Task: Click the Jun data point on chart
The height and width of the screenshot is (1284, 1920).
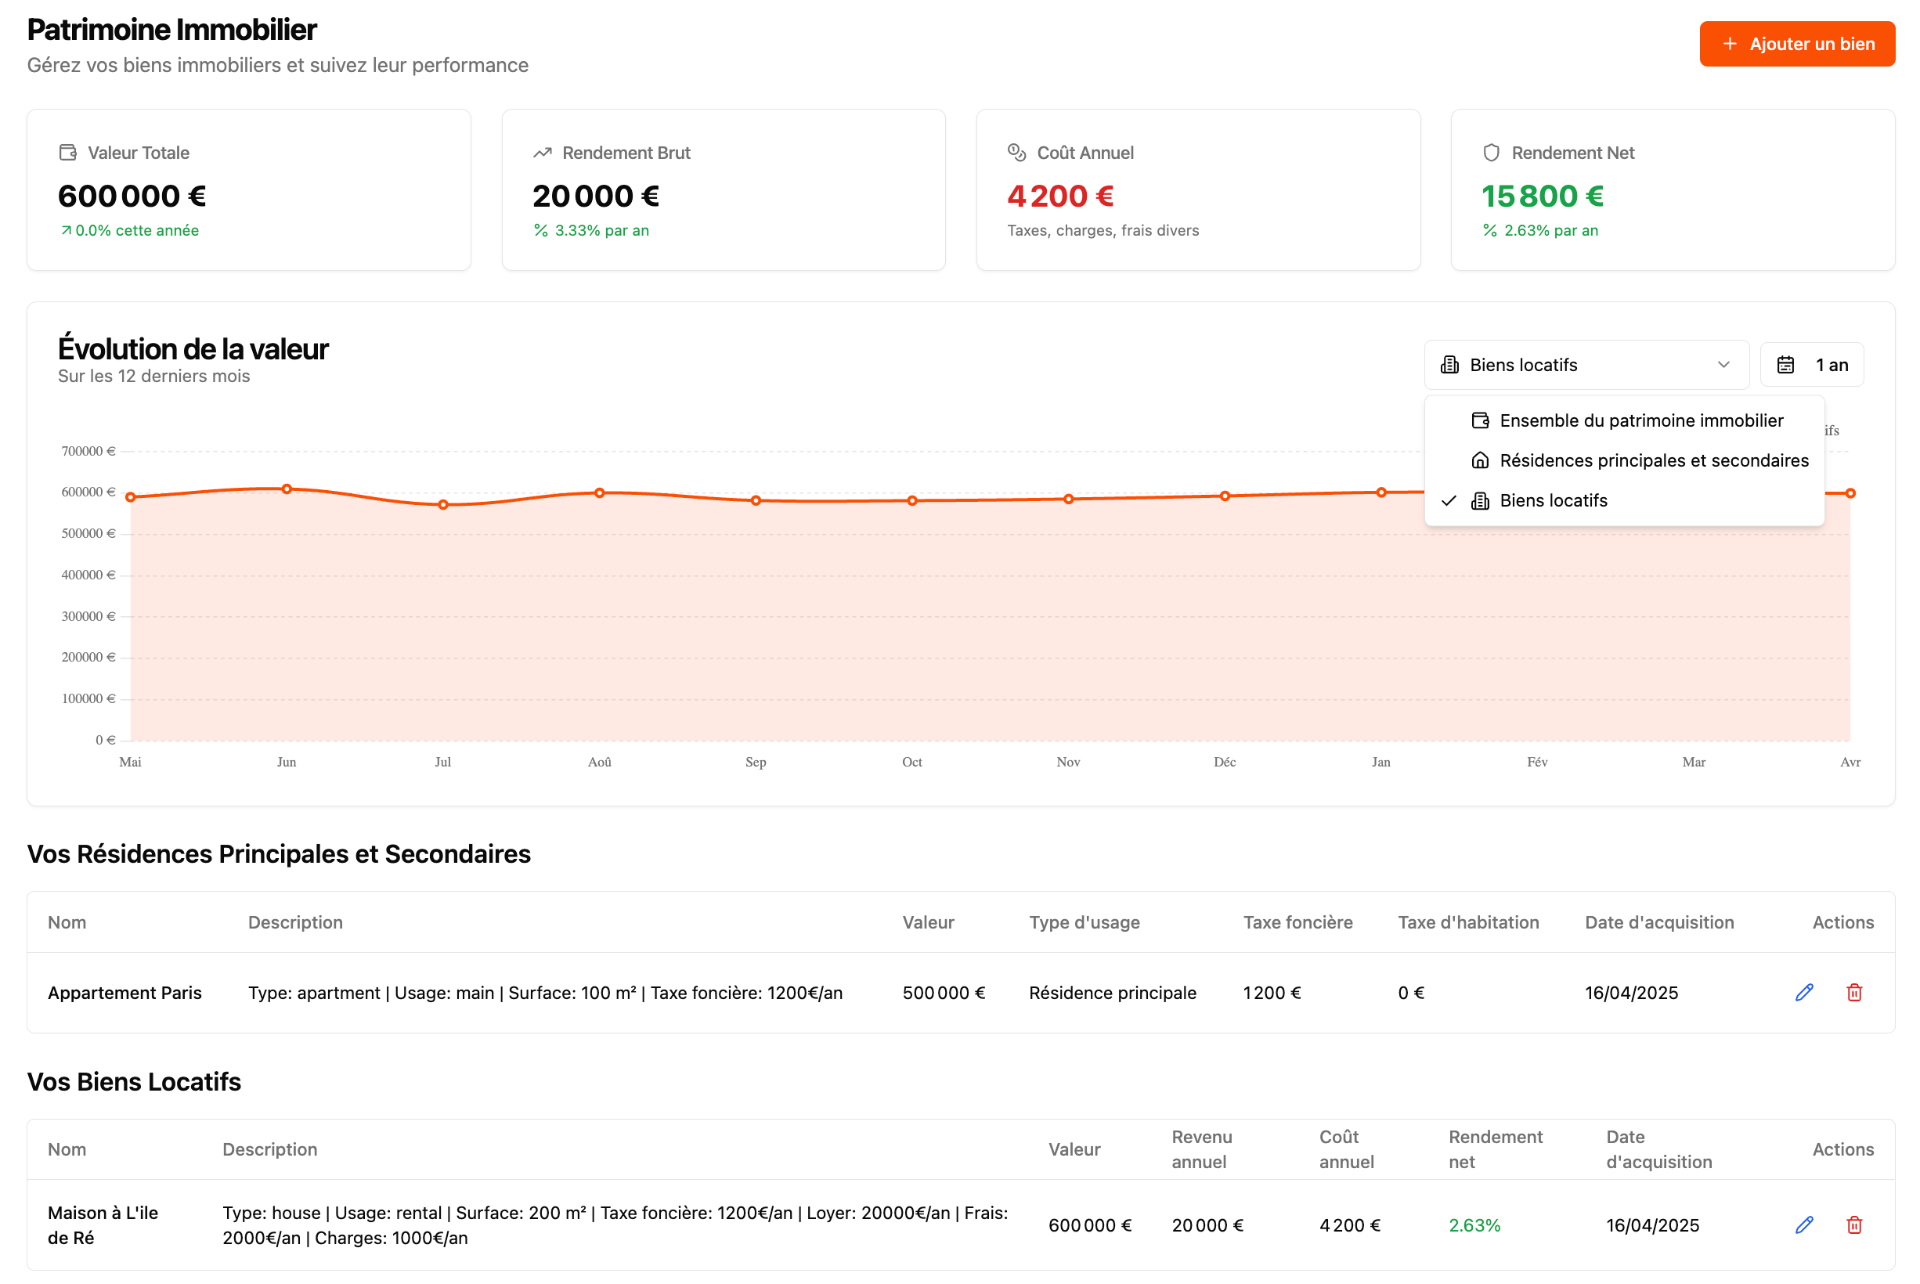Action: pyautogui.click(x=287, y=489)
